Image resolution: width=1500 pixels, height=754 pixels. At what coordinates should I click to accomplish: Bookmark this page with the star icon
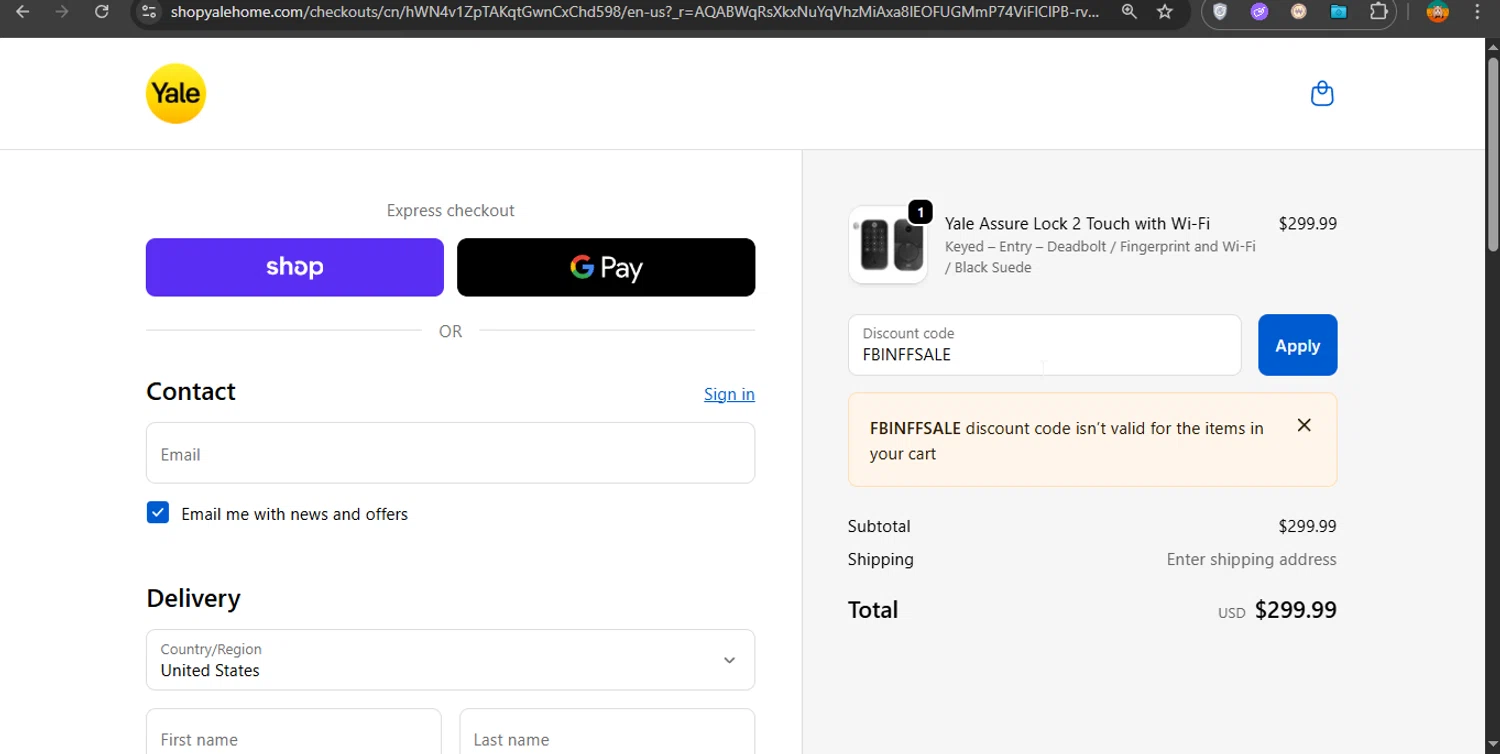(1165, 12)
